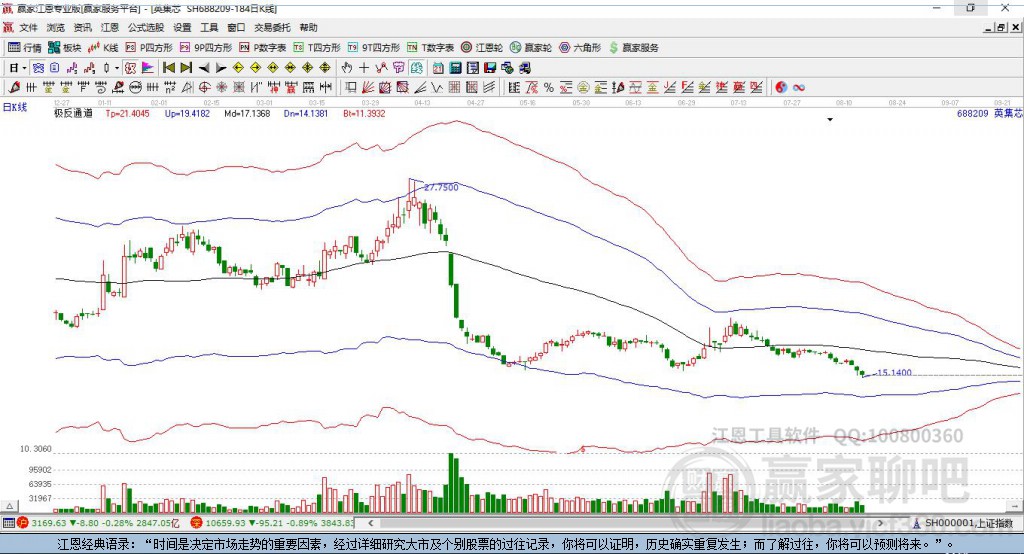Select the n² square tool
The height and width of the screenshot is (554, 1024).
tap(170, 88)
